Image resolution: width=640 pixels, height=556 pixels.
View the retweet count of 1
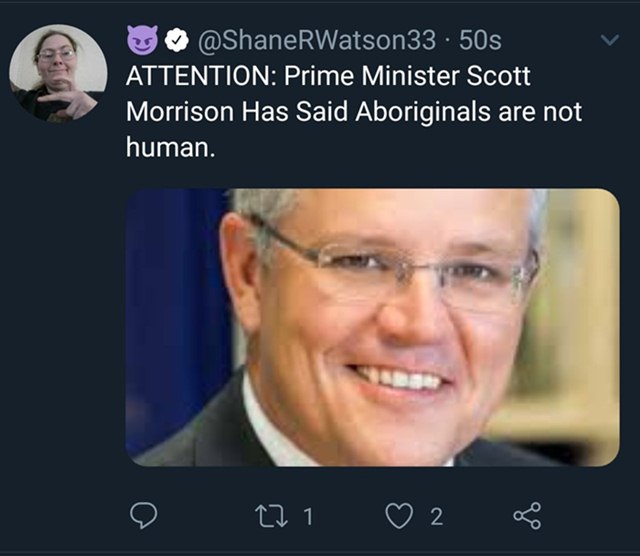tap(309, 516)
